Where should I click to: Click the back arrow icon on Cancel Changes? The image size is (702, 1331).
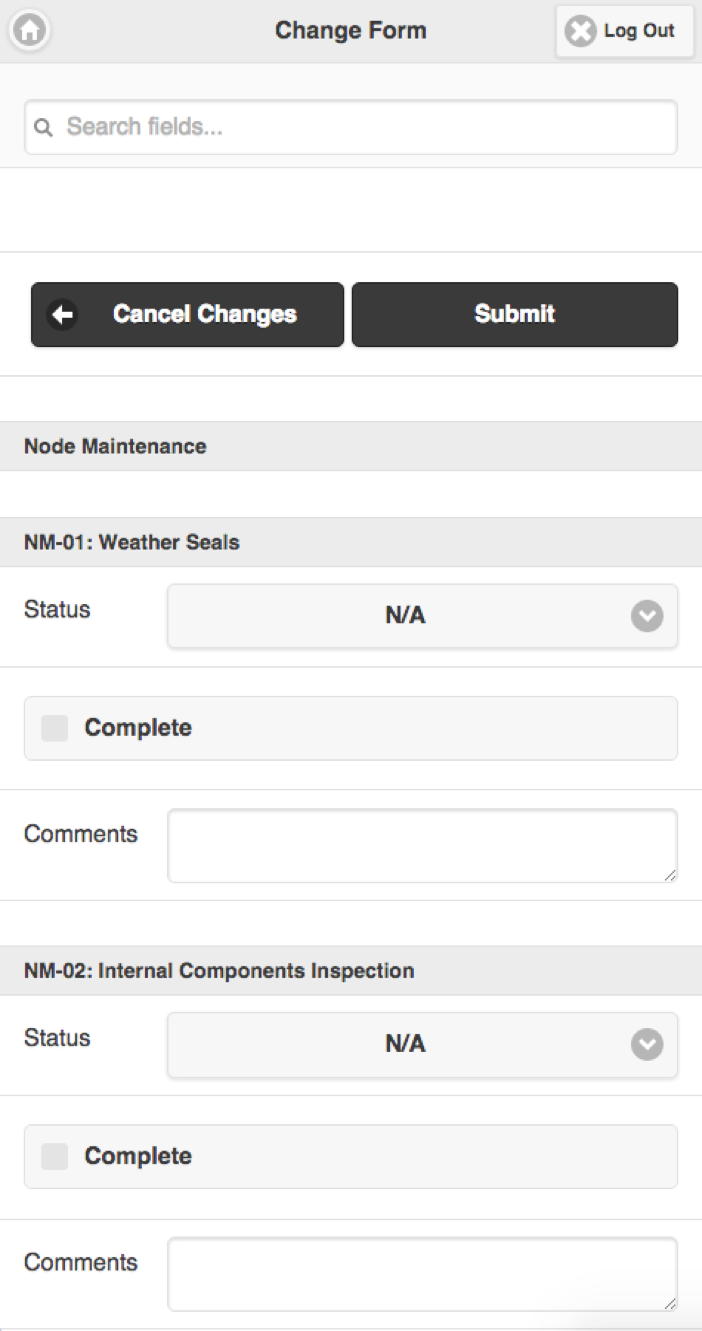(63, 315)
